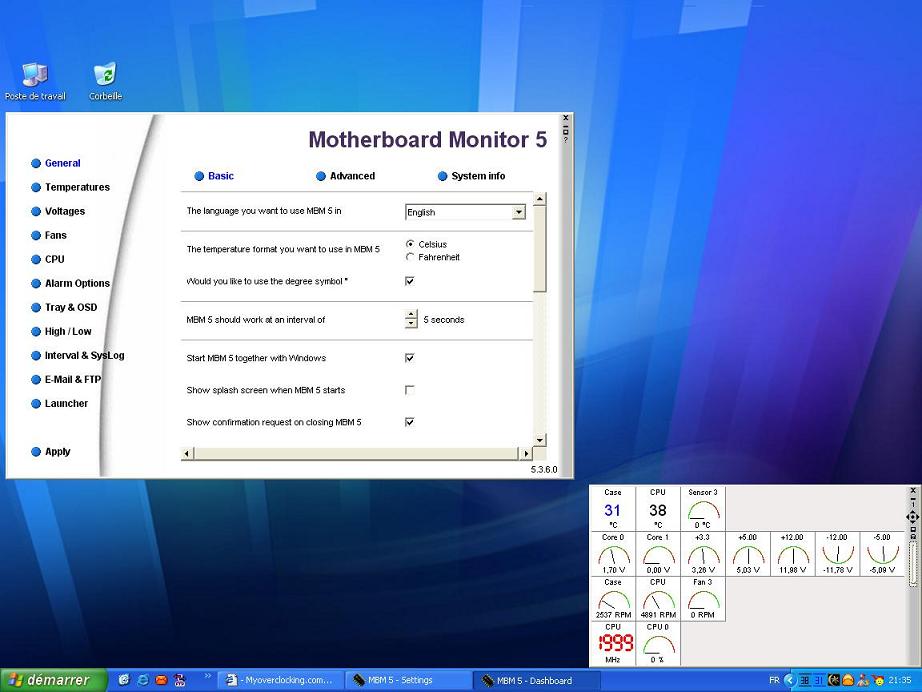
Task: Click the CPU 0 usage percent gauge
Action: pyautogui.click(x=658, y=644)
